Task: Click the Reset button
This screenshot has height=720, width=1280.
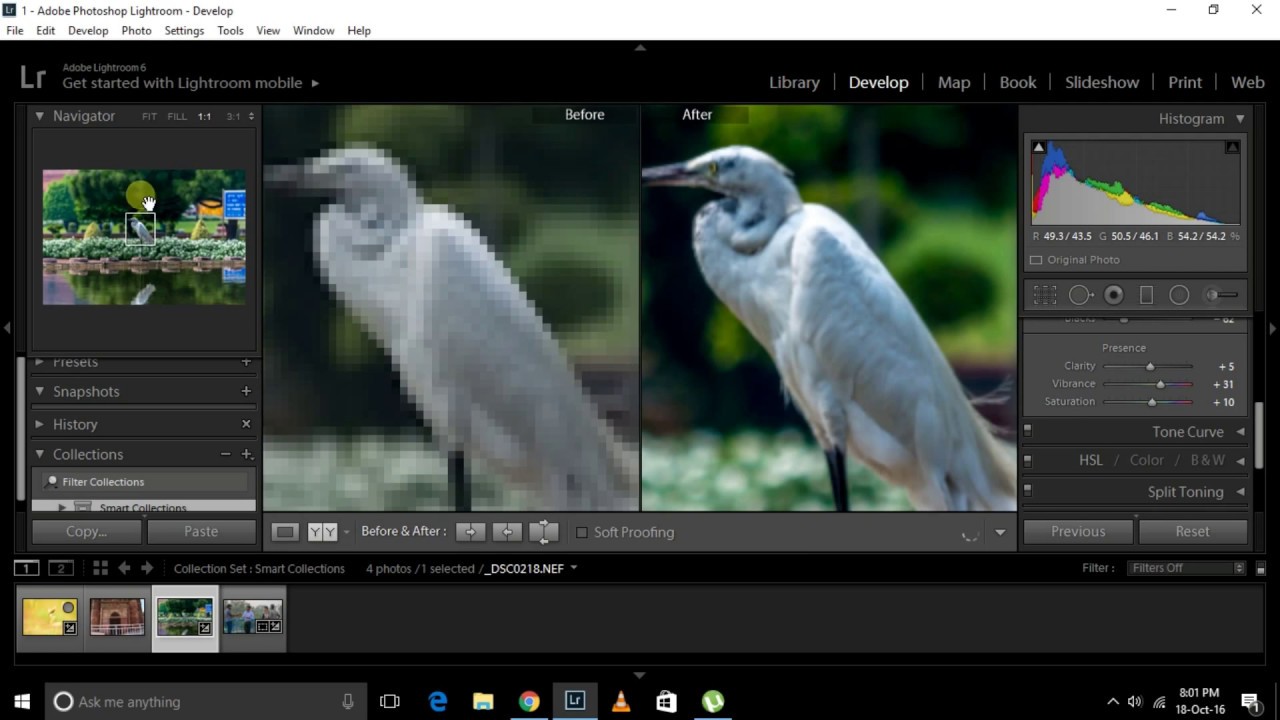Action: (1192, 531)
